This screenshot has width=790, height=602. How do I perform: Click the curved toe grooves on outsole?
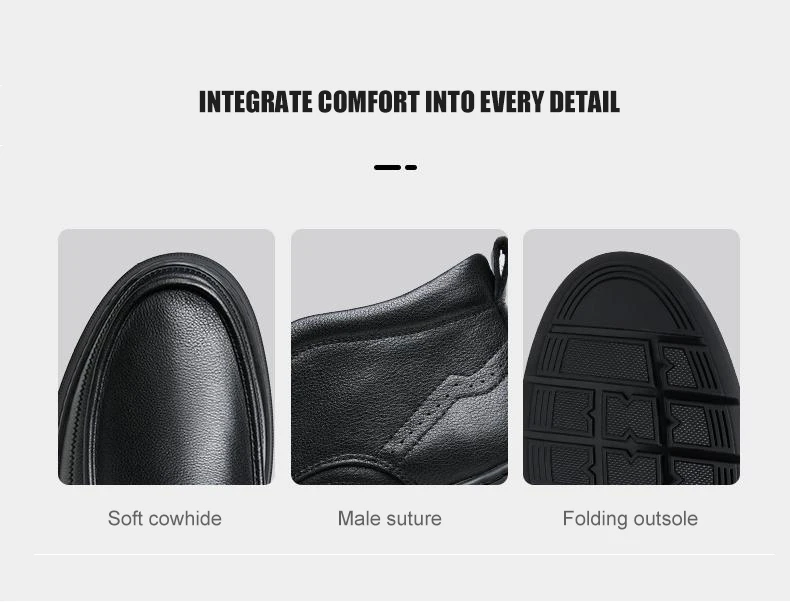click(625, 292)
